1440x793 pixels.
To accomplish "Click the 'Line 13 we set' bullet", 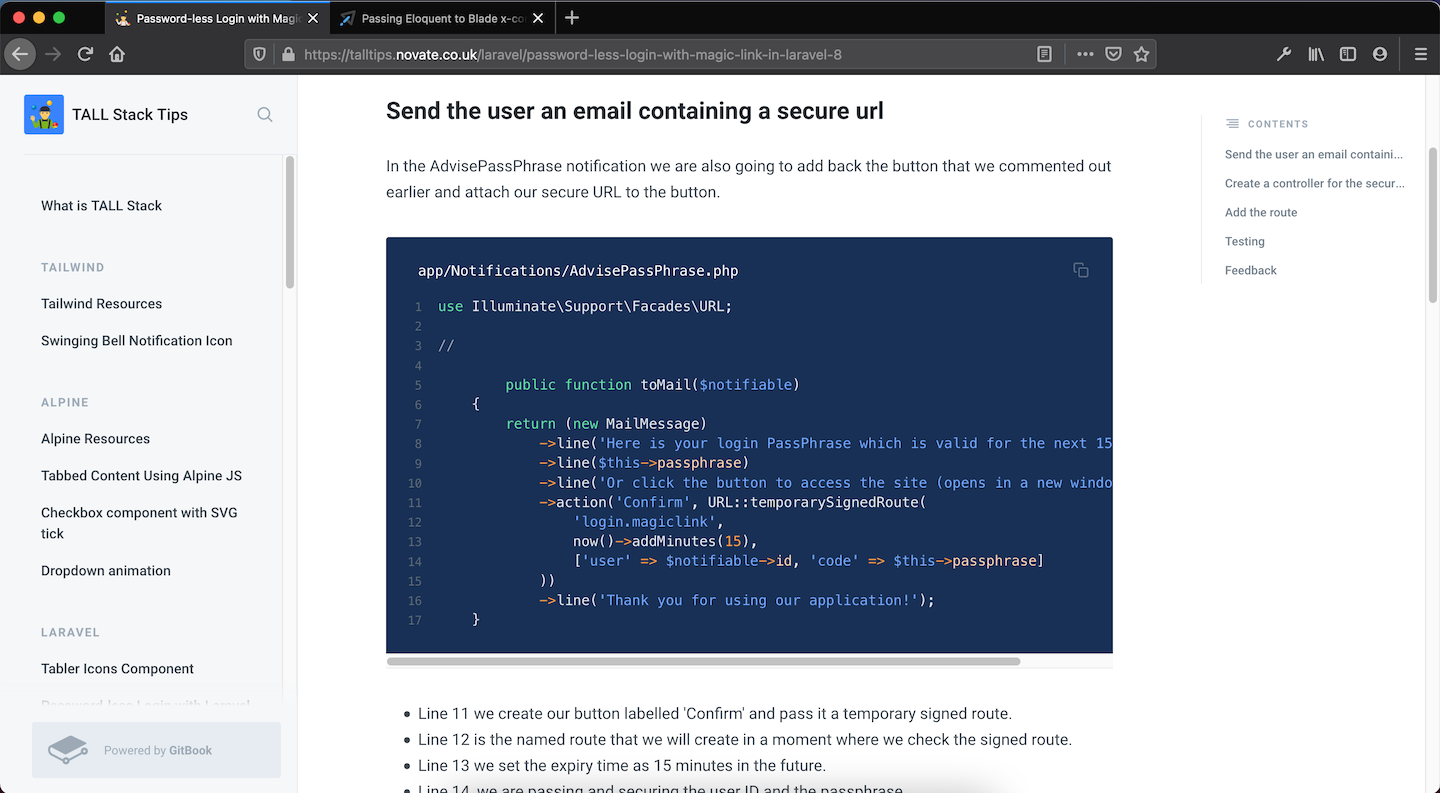I will [622, 766].
